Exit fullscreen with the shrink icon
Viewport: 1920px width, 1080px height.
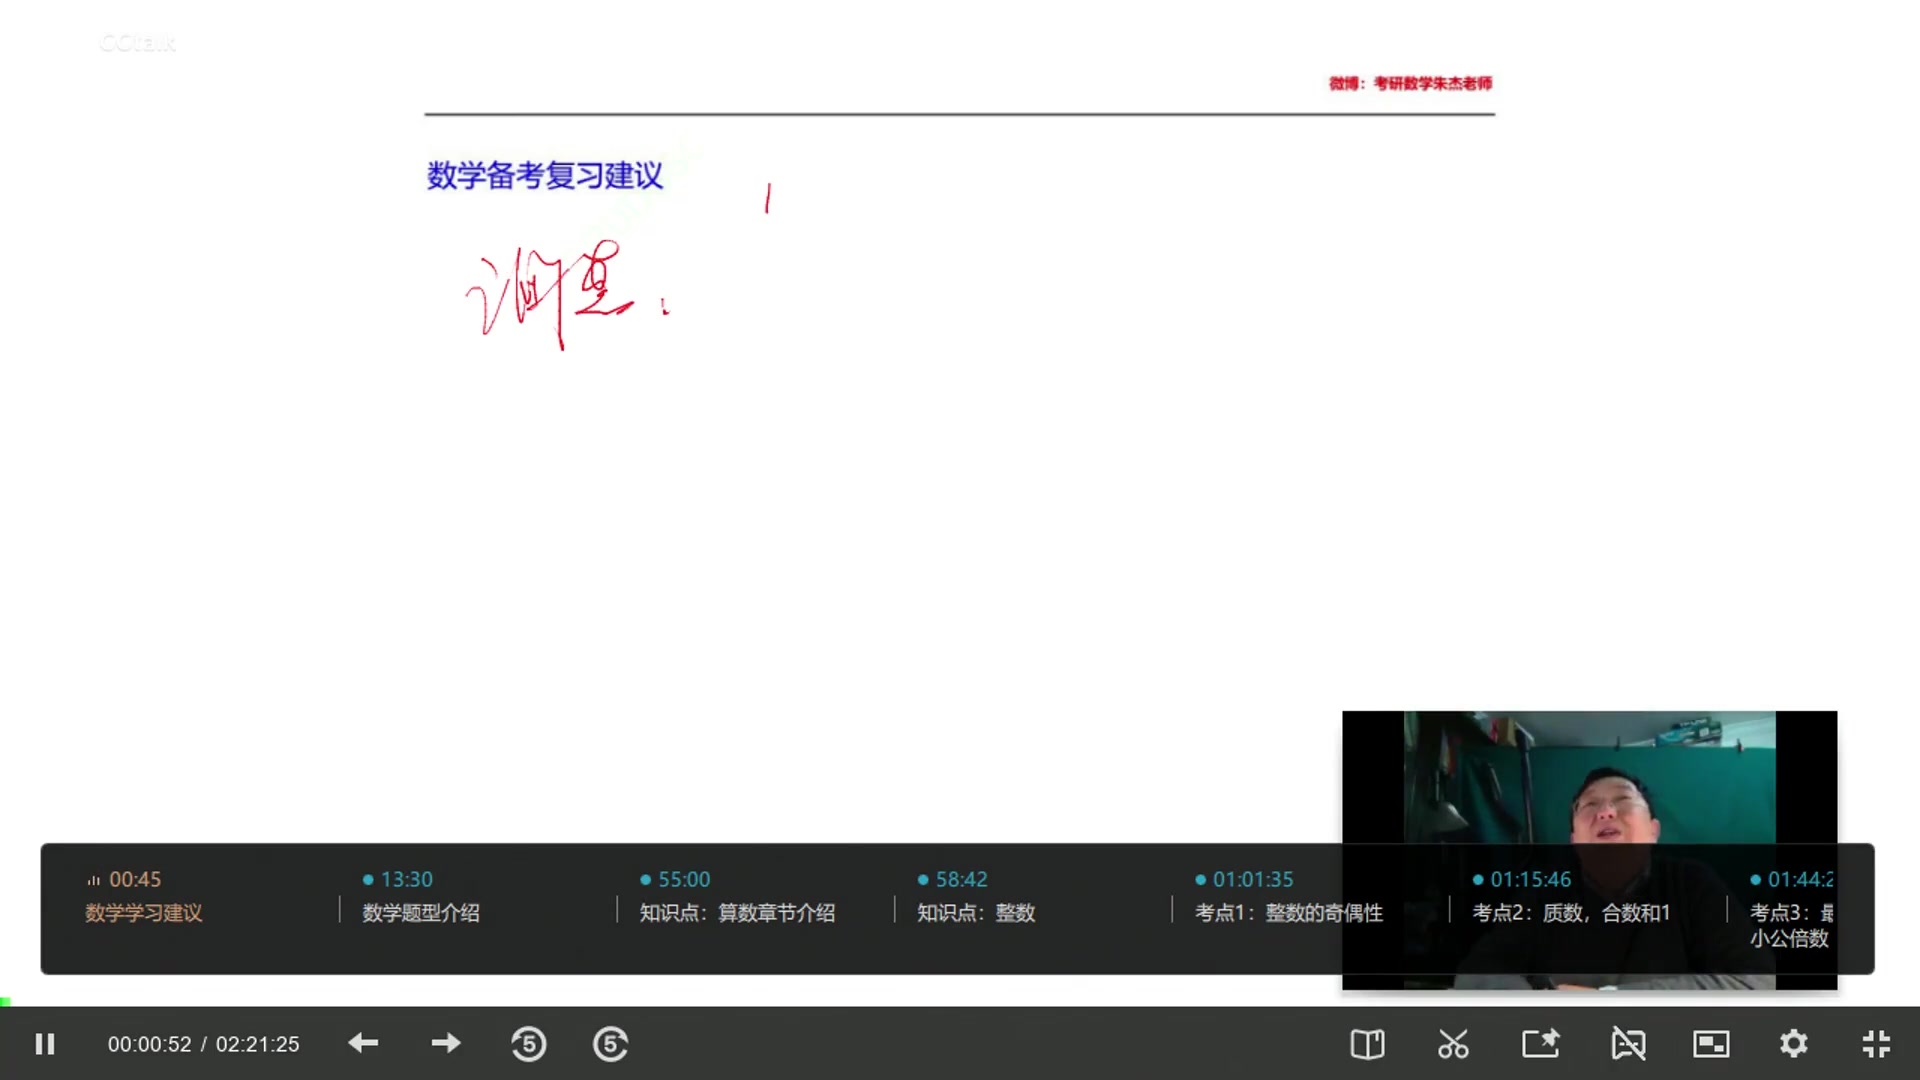tap(1877, 1043)
